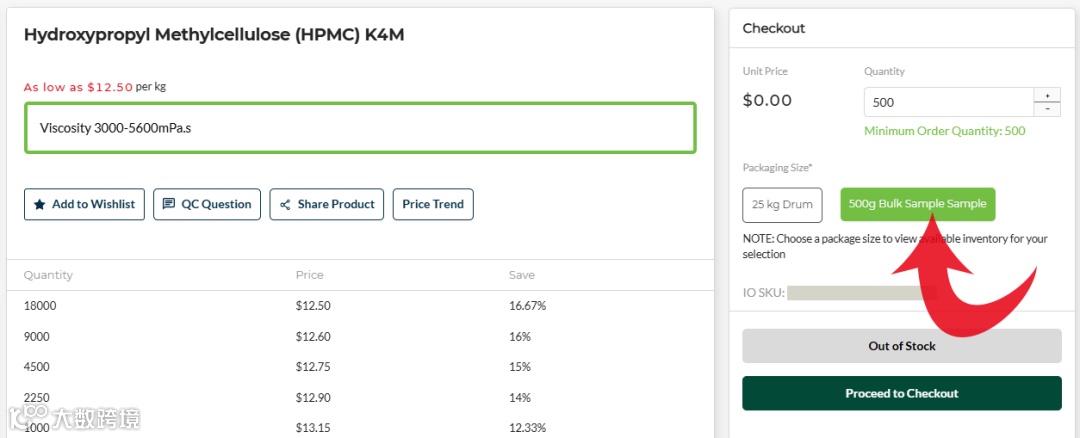The height and width of the screenshot is (438, 1080).
Task: Focus the Quantity input showing 500
Action: click(947, 102)
